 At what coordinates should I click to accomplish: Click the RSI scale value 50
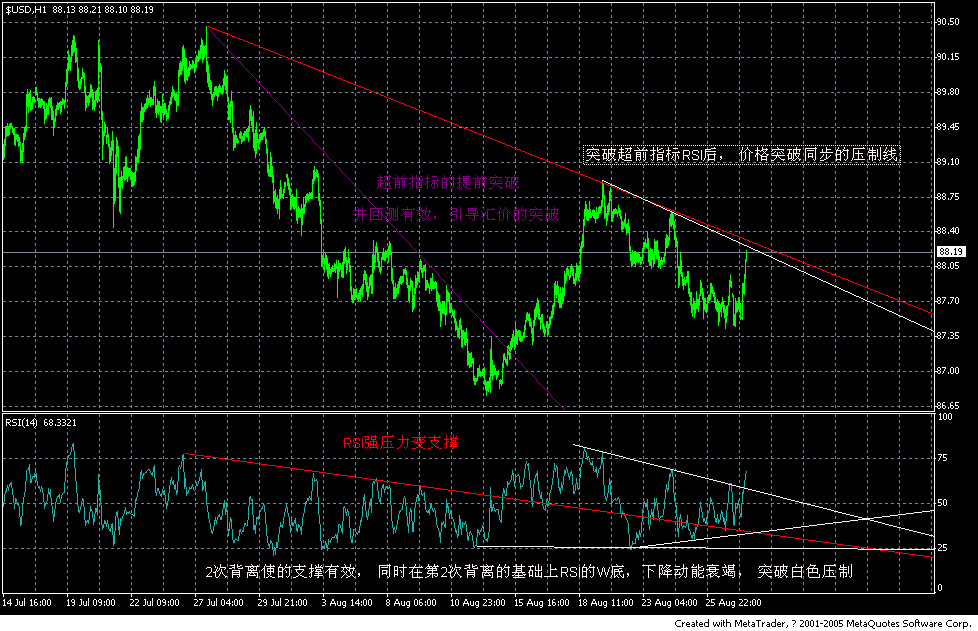(942, 503)
